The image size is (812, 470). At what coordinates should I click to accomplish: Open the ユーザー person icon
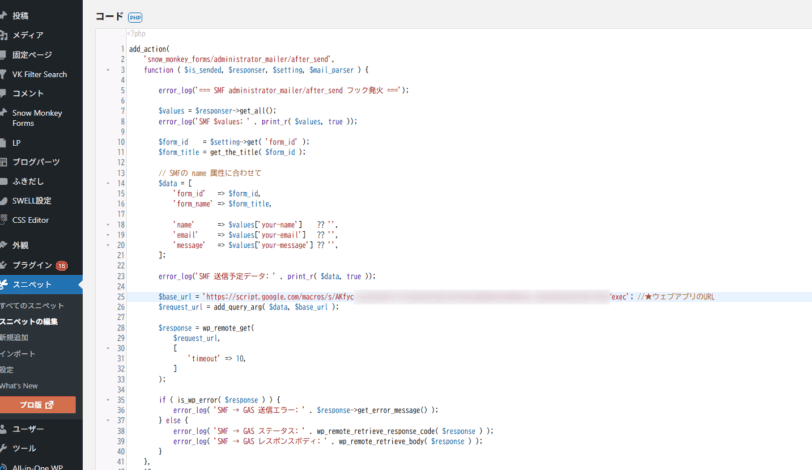click(3, 429)
